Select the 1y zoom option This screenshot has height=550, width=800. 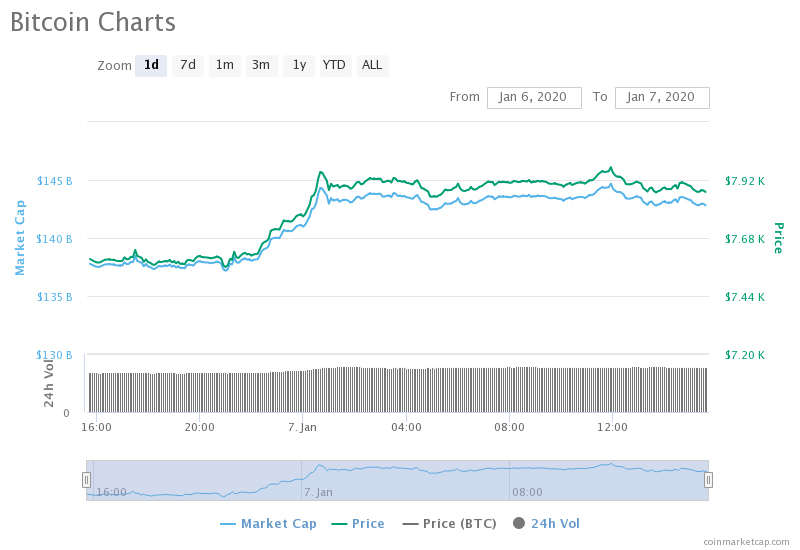(x=299, y=65)
